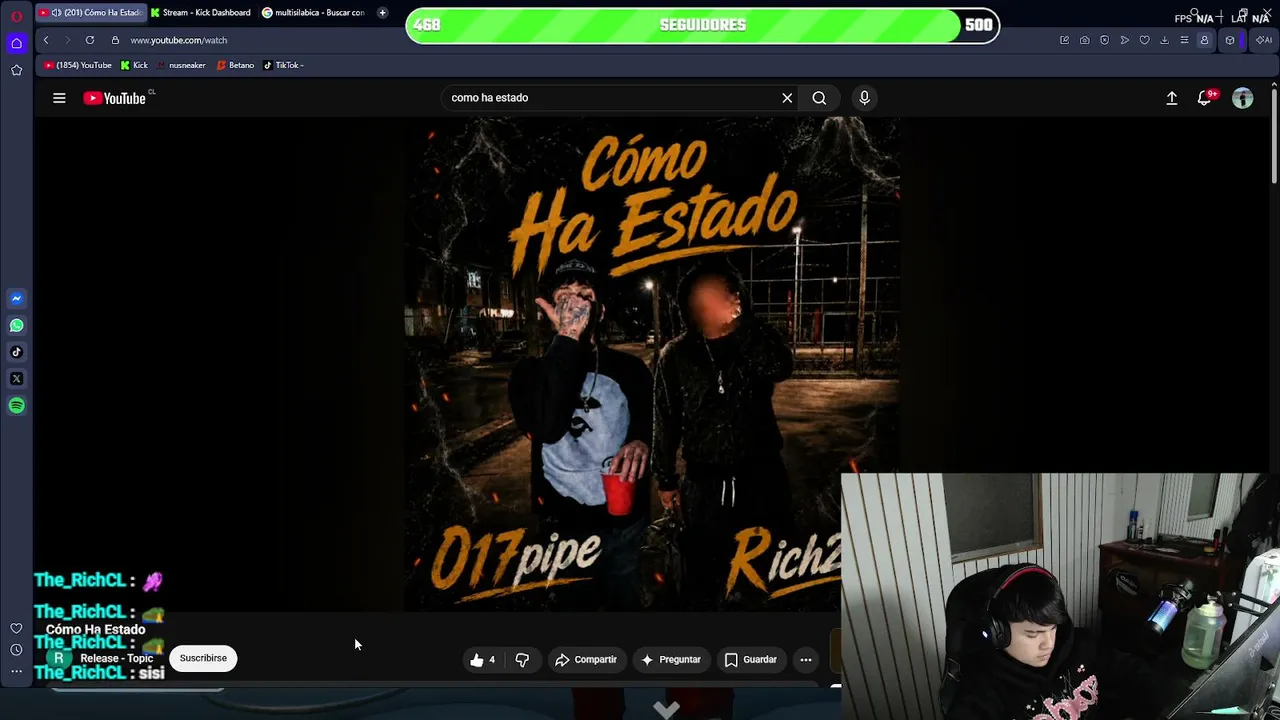The image size is (1280, 720).
Task: Take a snapshot with the camera icon
Action: tap(1085, 40)
